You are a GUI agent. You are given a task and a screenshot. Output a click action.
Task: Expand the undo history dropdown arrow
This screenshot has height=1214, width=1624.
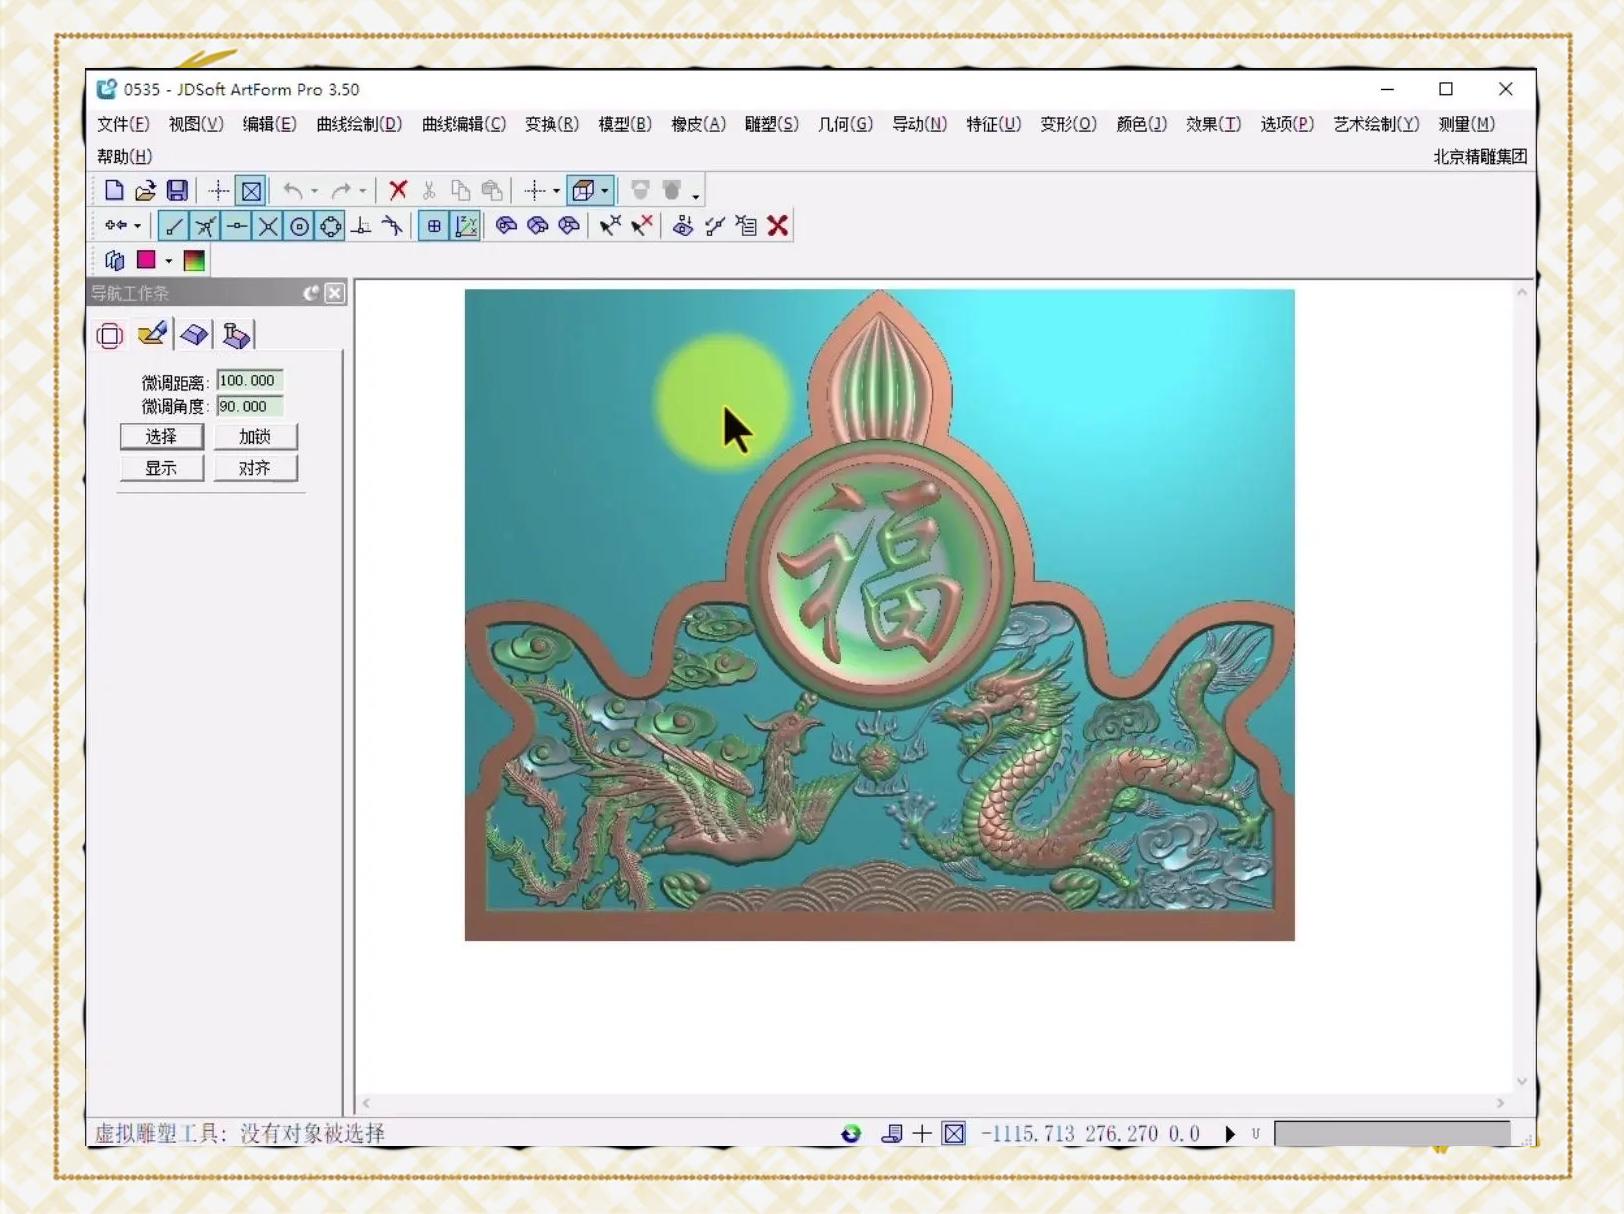point(314,191)
